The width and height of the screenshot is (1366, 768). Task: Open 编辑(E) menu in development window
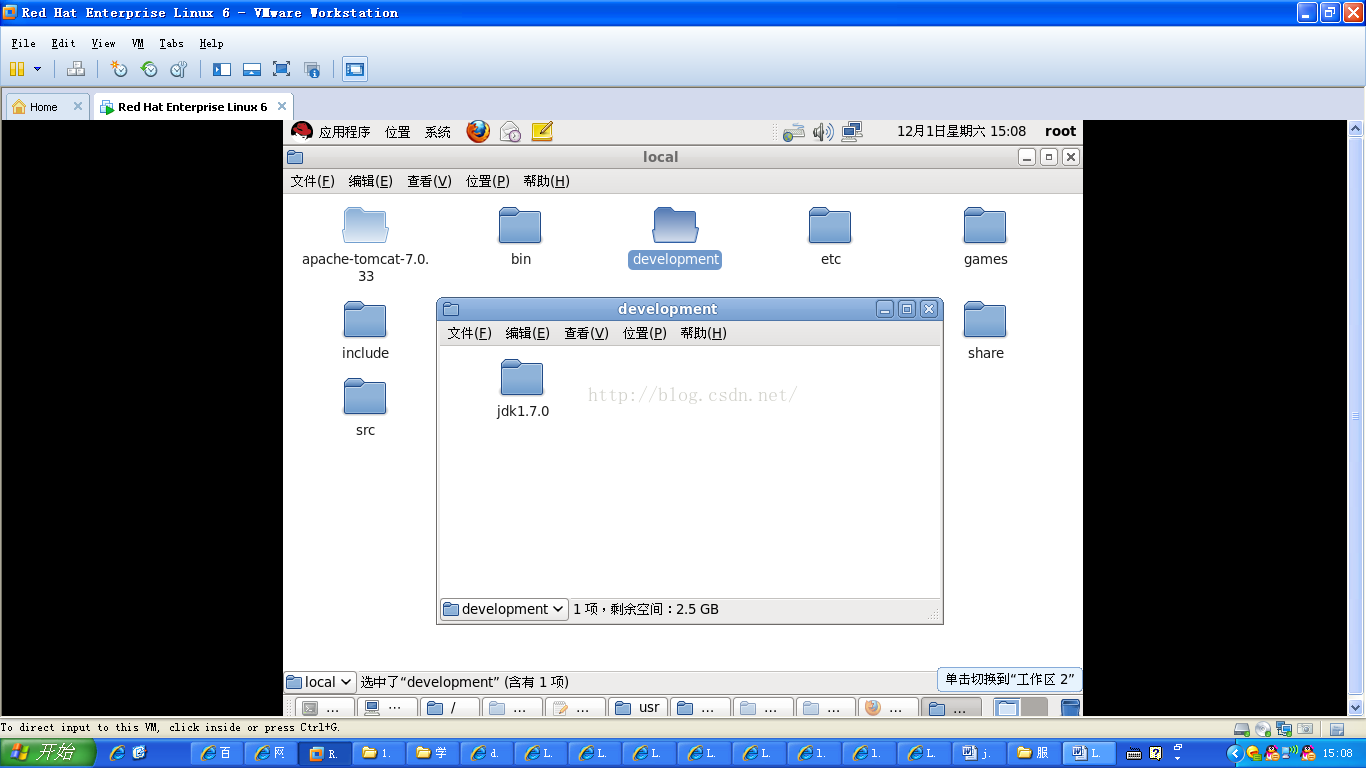(x=527, y=333)
